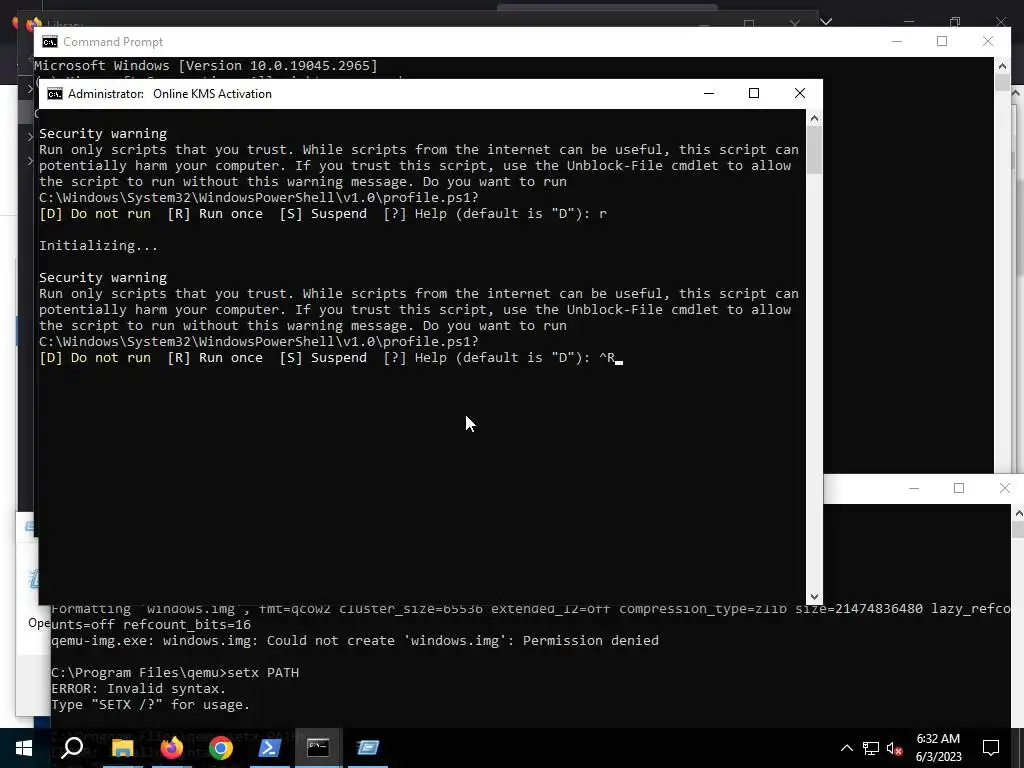Click the KMS Activation scrollbar thumb
The image size is (1024, 768).
tap(814, 150)
